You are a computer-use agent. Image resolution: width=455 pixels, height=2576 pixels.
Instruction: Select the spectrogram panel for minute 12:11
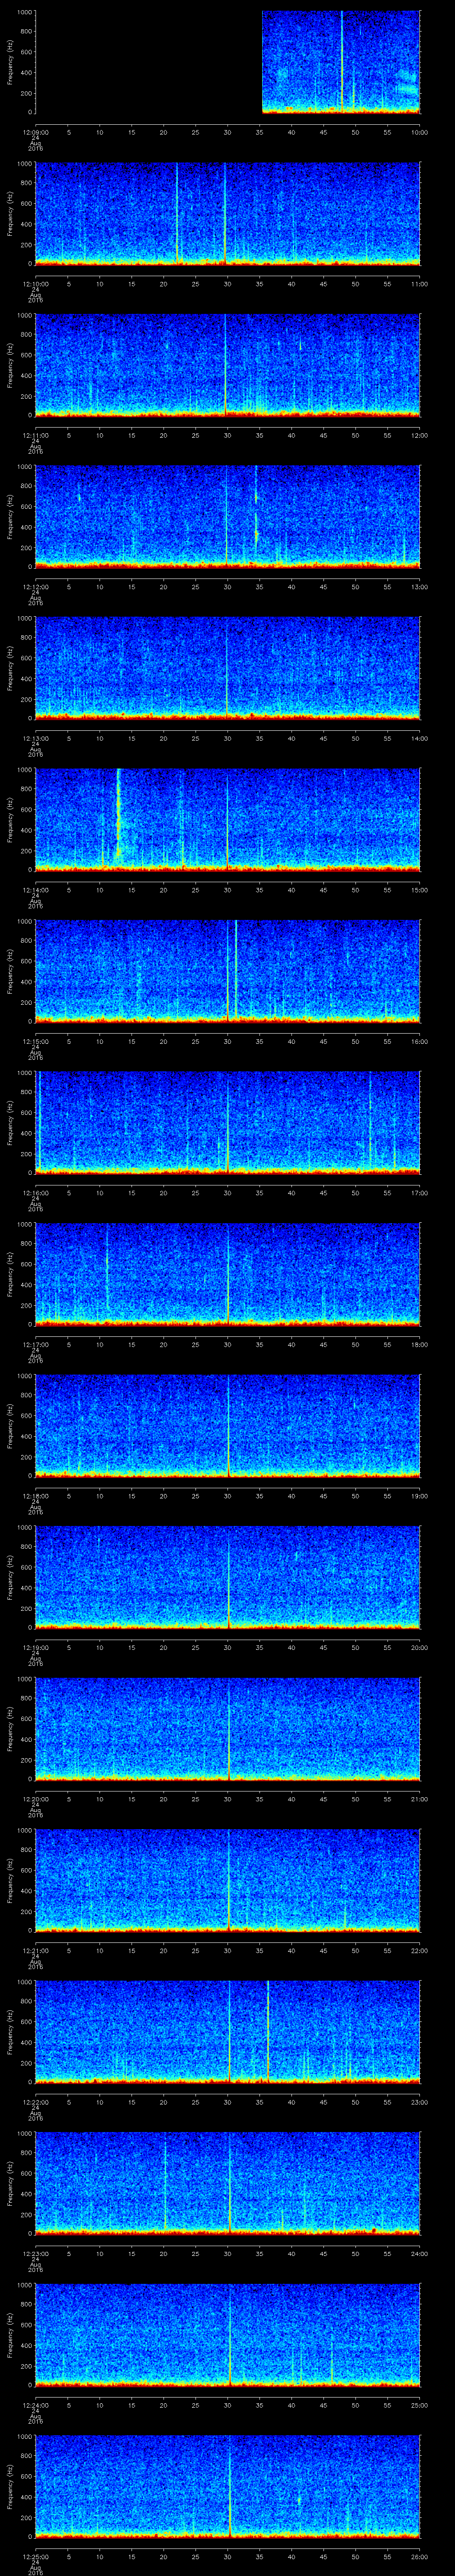pos(227,365)
